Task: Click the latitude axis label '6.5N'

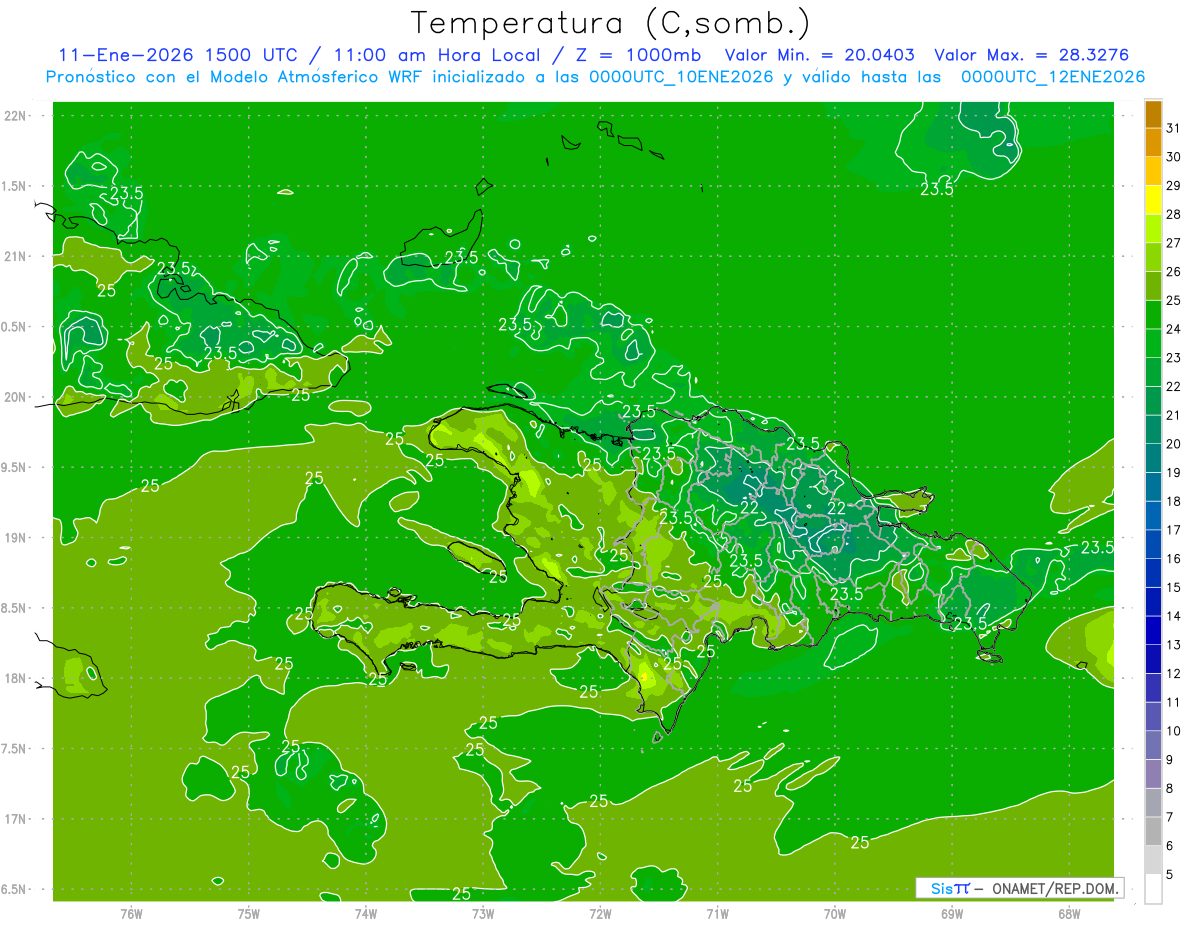Action: (x=15, y=889)
